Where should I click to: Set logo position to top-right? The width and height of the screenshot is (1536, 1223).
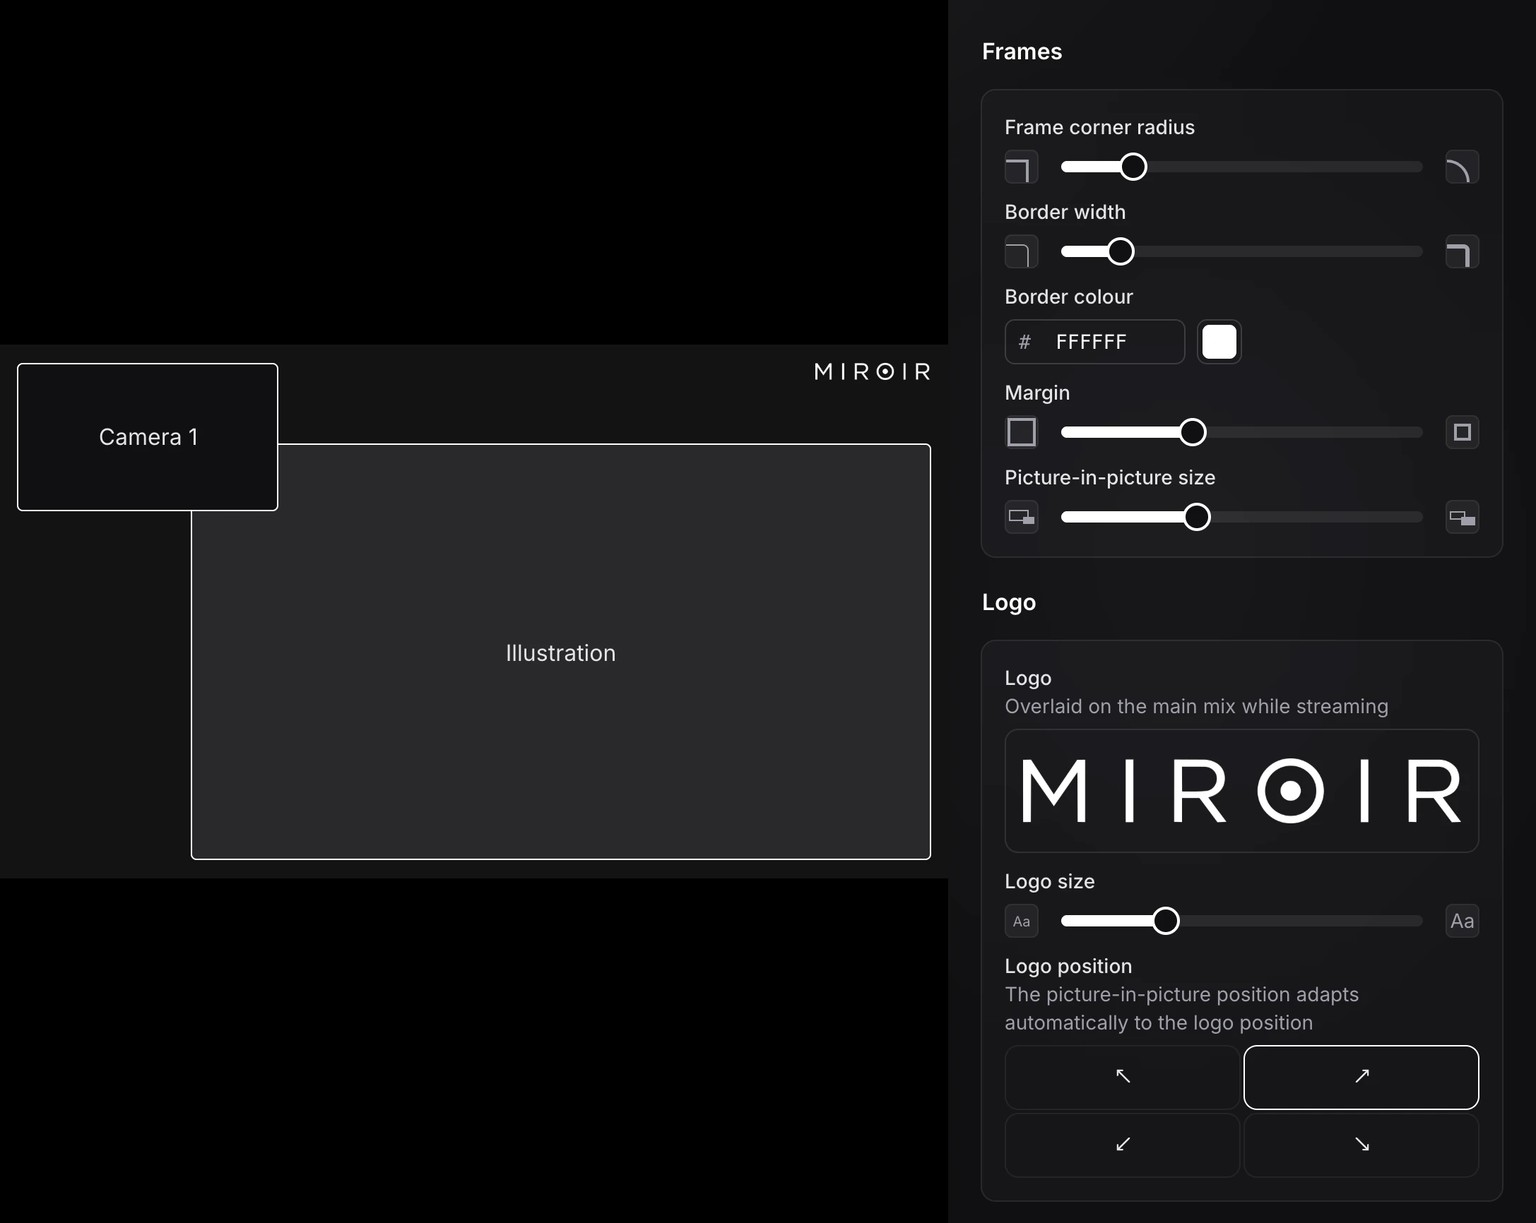[x=1361, y=1077]
